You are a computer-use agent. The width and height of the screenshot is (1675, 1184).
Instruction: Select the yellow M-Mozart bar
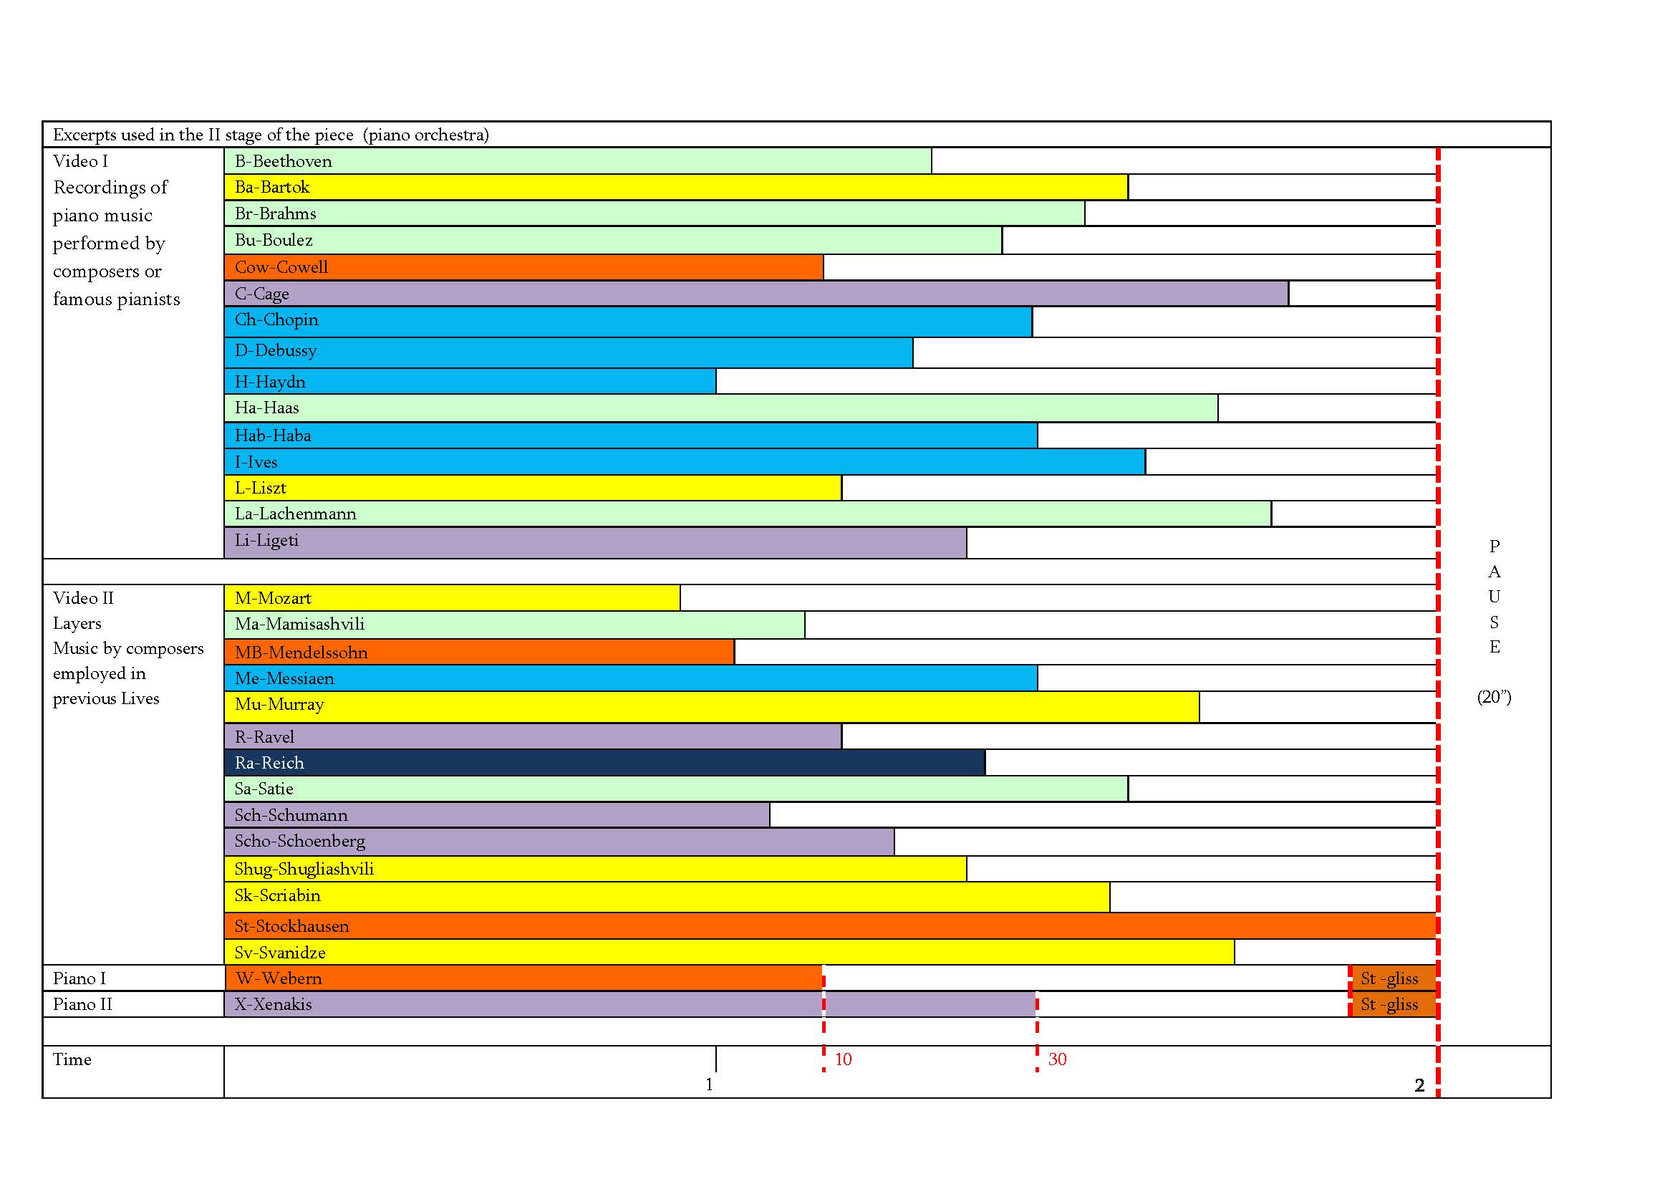tap(452, 598)
